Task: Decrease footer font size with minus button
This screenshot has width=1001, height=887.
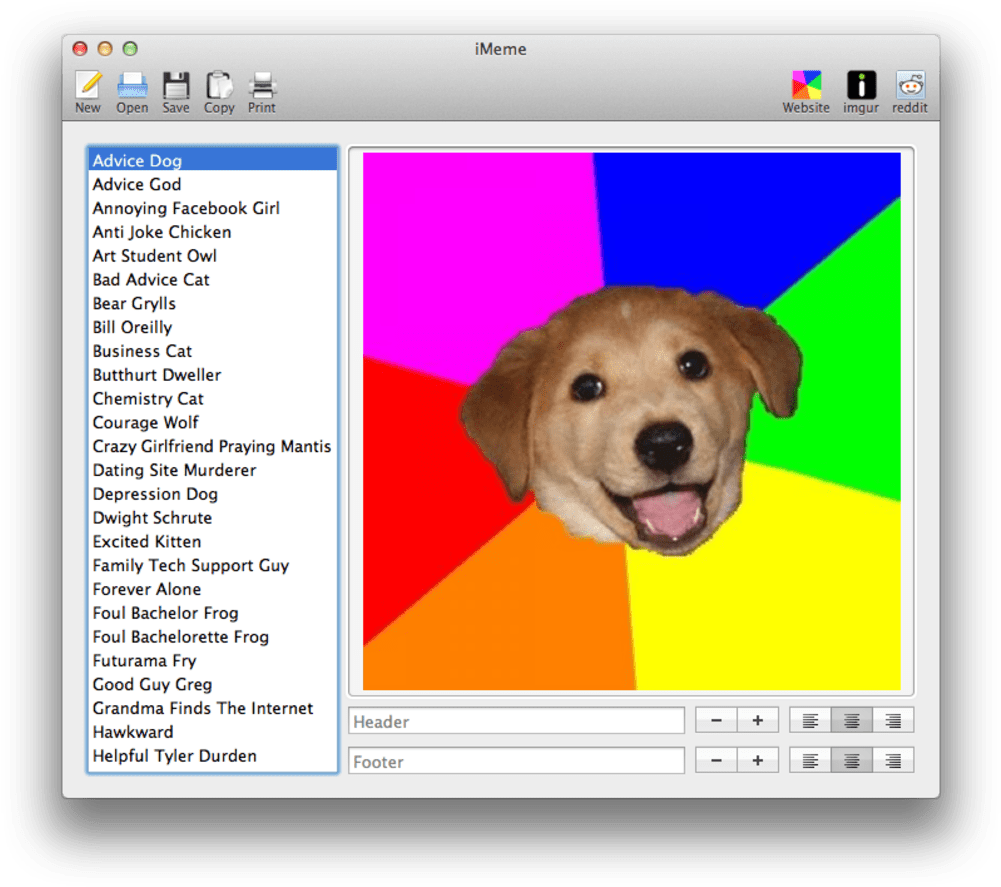Action: point(716,760)
